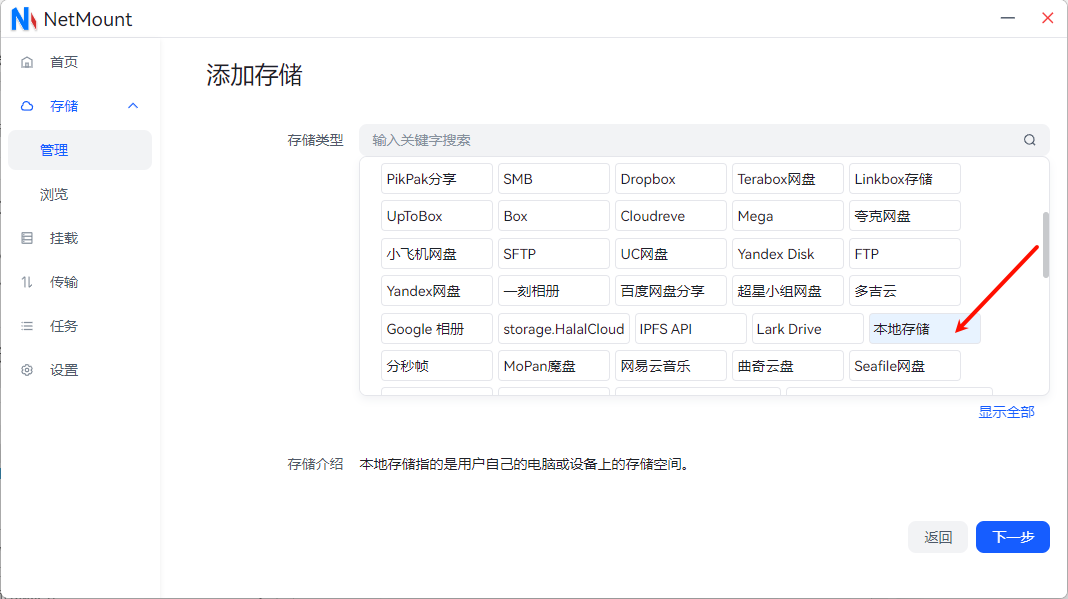Screen dimensions: 1068x599
Task: Click the 下一步 button
Action: point(1013,537)
